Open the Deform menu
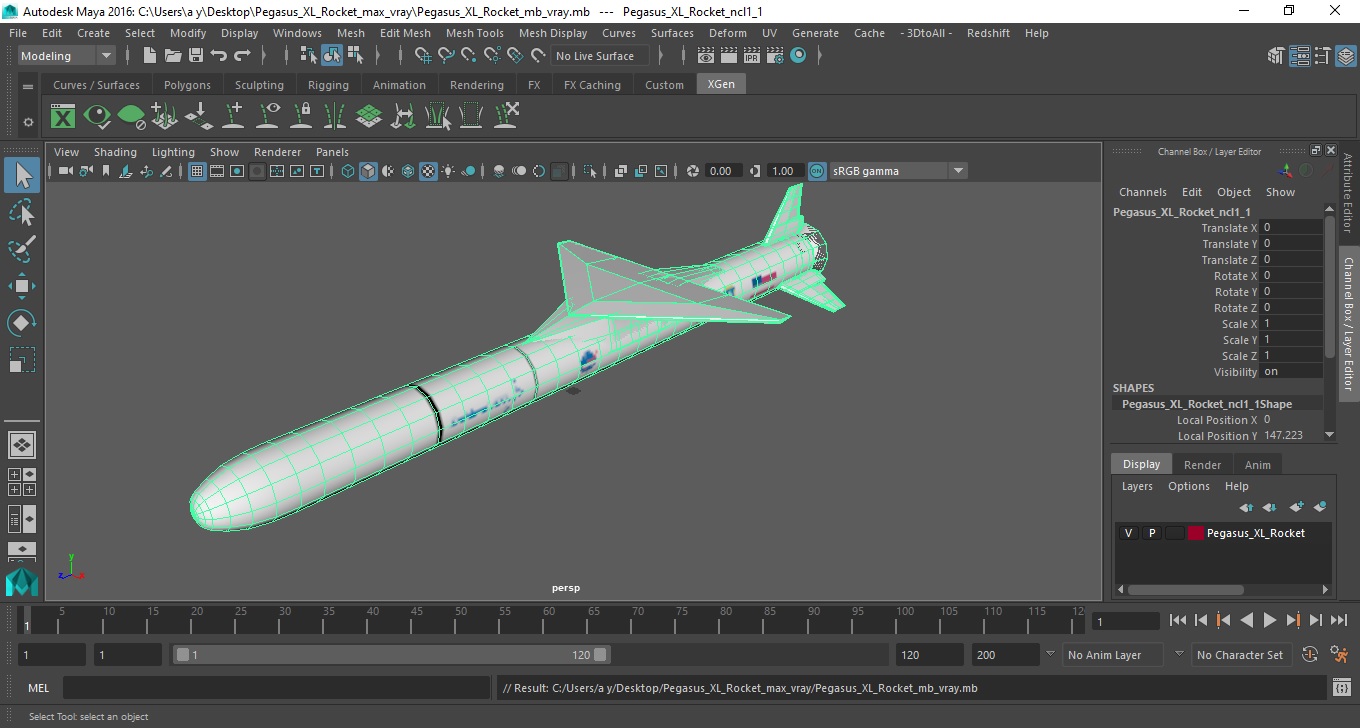The image size is (1360, 728). (727, 33)
